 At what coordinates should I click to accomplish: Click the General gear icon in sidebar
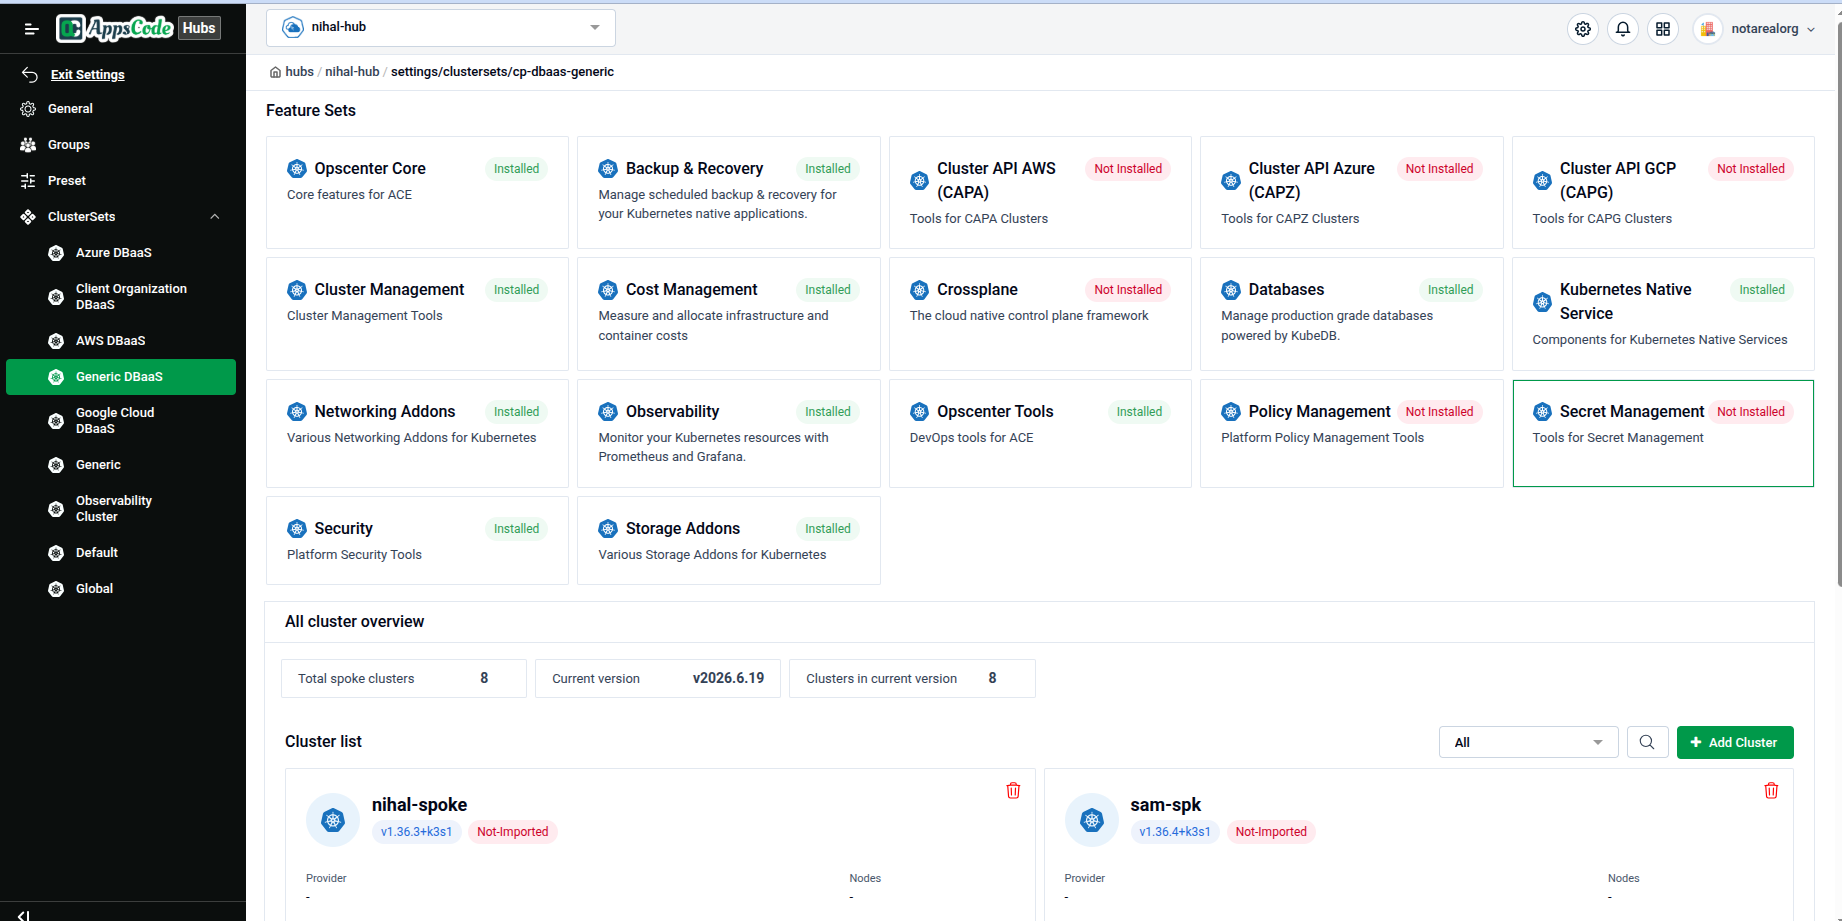[28, 109]
